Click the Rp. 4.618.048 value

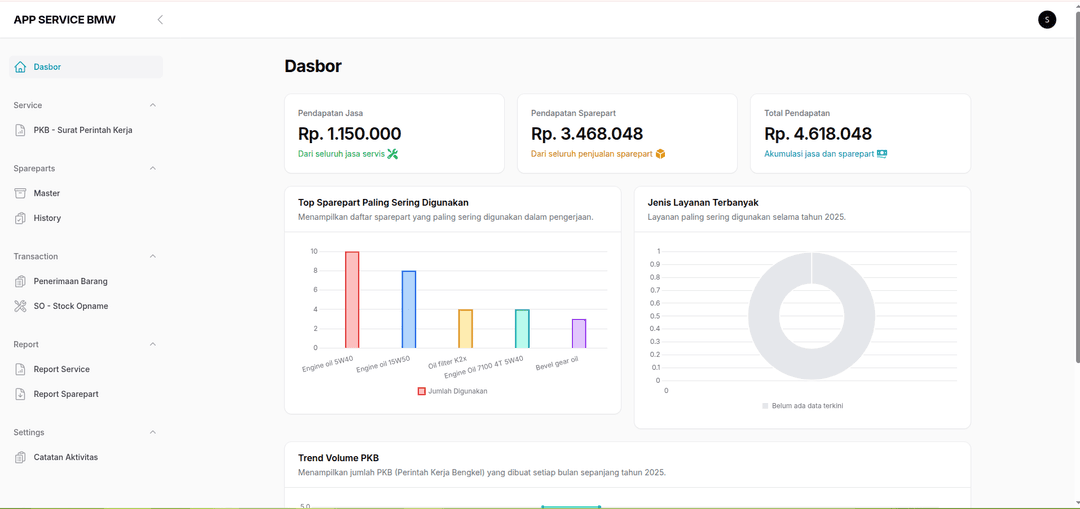pyautogui.click(x=818, y=134)
